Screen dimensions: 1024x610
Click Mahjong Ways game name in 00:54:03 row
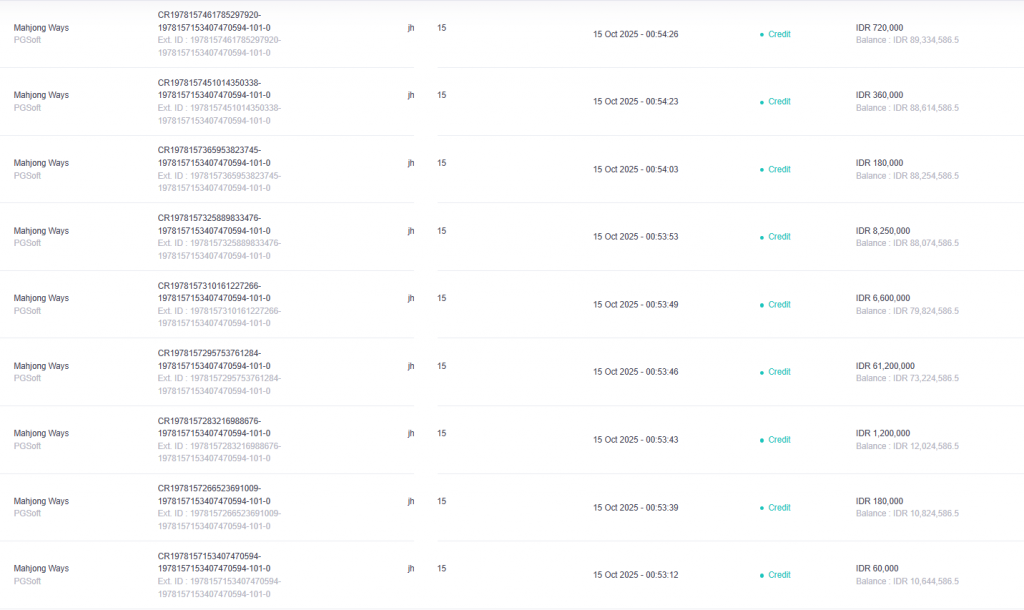tap(41, 163)
